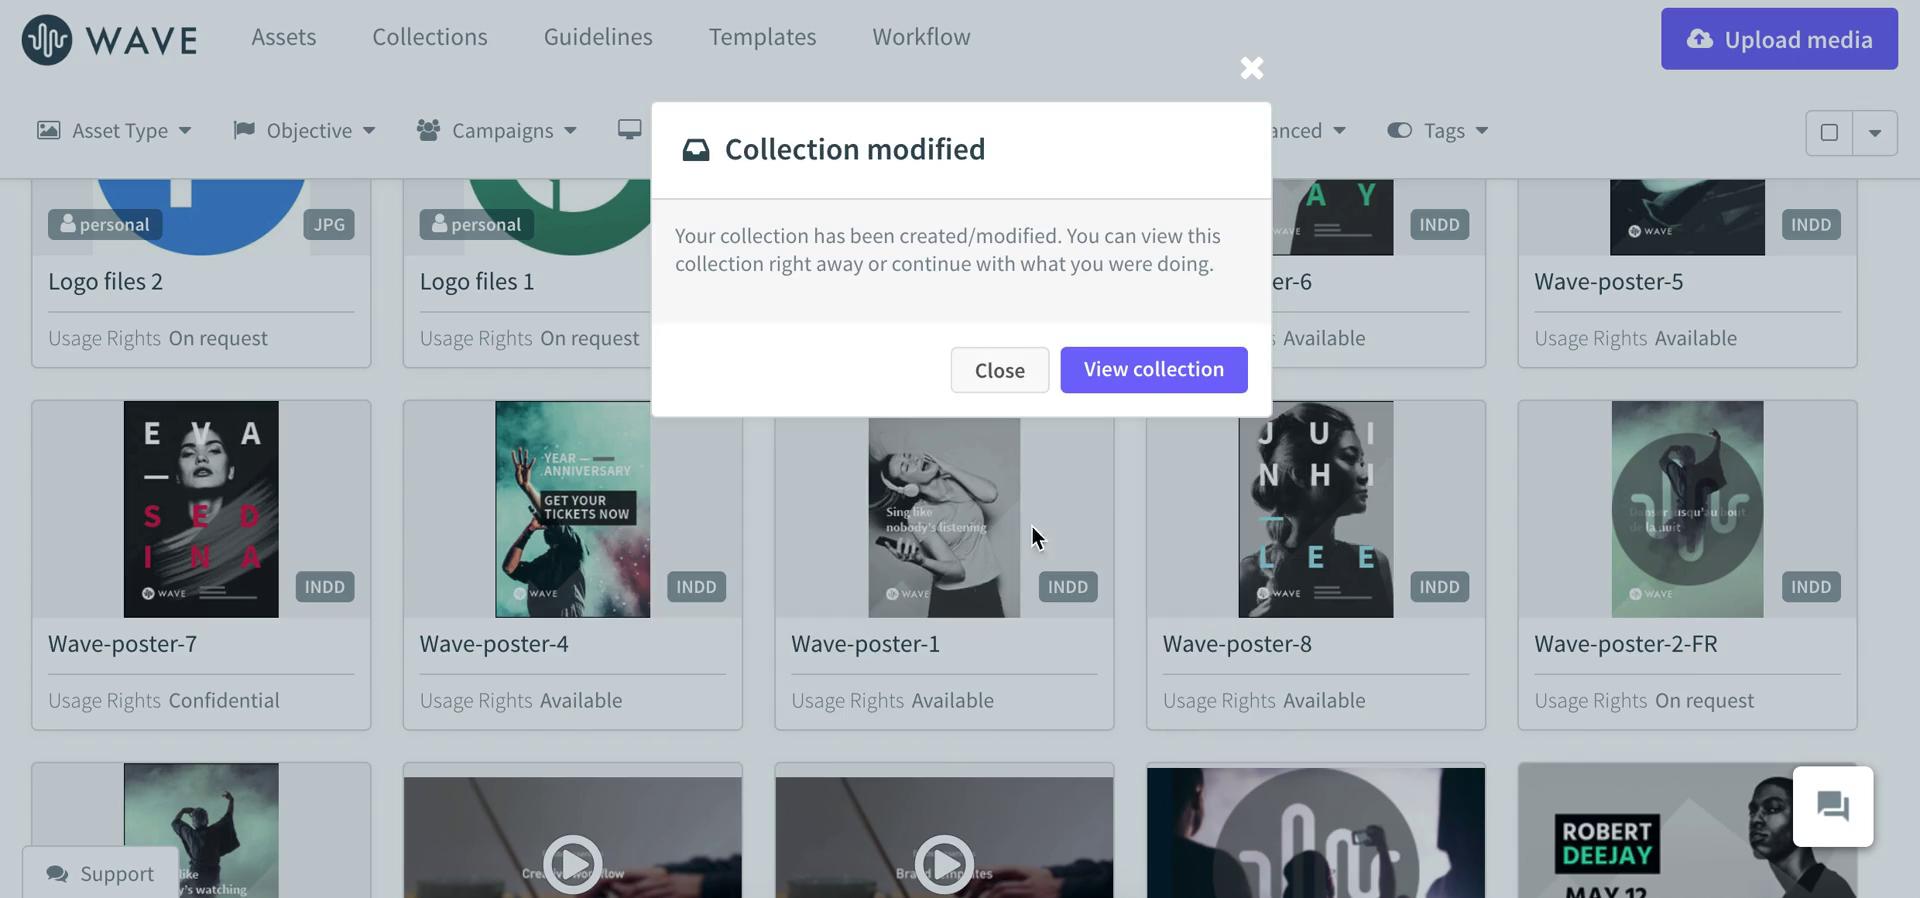Click the collection inbox icon in dialog
This screenshot has height=898, width=1920.
696,150
